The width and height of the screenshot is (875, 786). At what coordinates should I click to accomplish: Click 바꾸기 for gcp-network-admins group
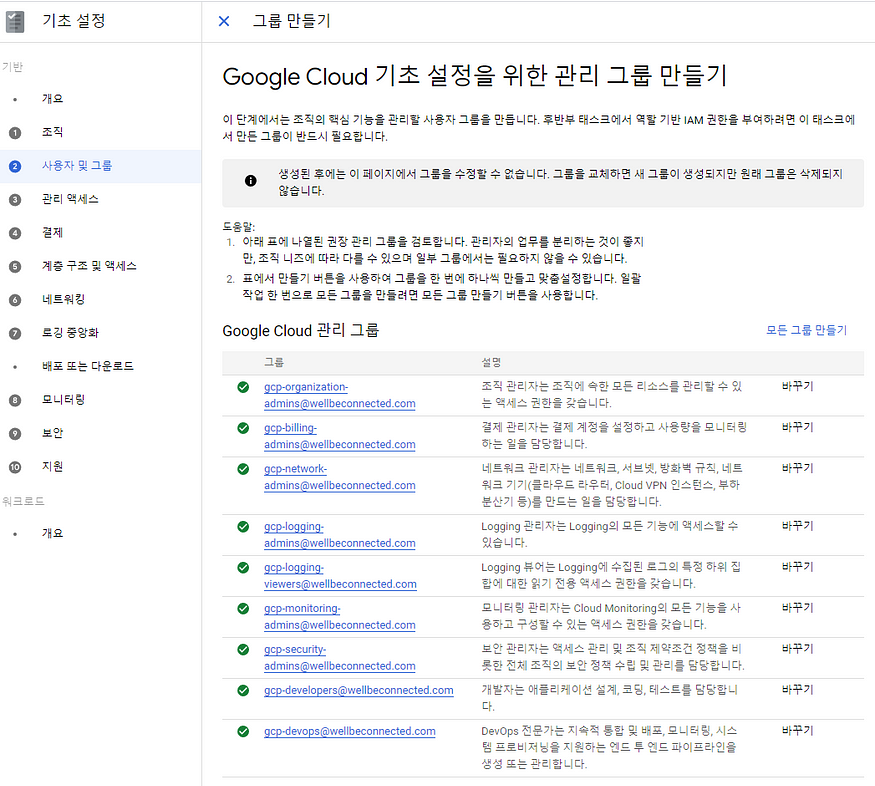coord(797,468)
